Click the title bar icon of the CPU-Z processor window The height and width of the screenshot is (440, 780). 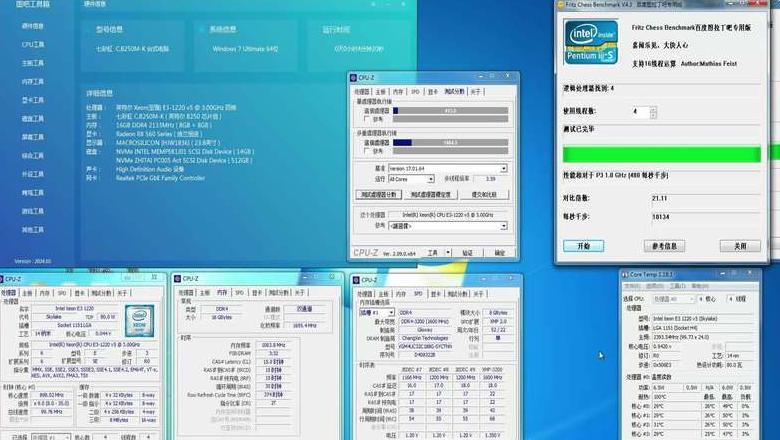tap(2, 279)
